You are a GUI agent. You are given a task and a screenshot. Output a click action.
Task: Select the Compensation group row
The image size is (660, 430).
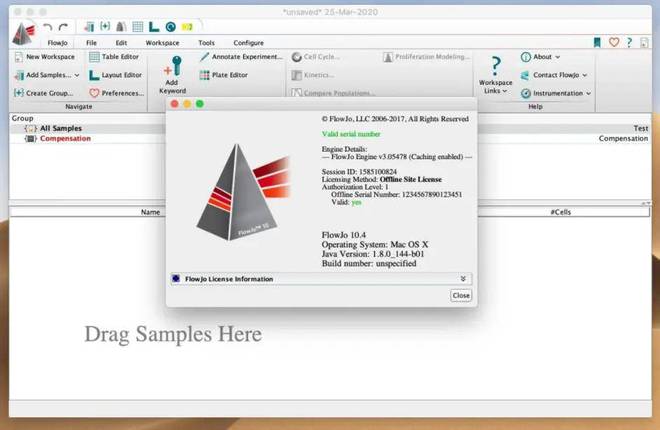tap(64, 138)
